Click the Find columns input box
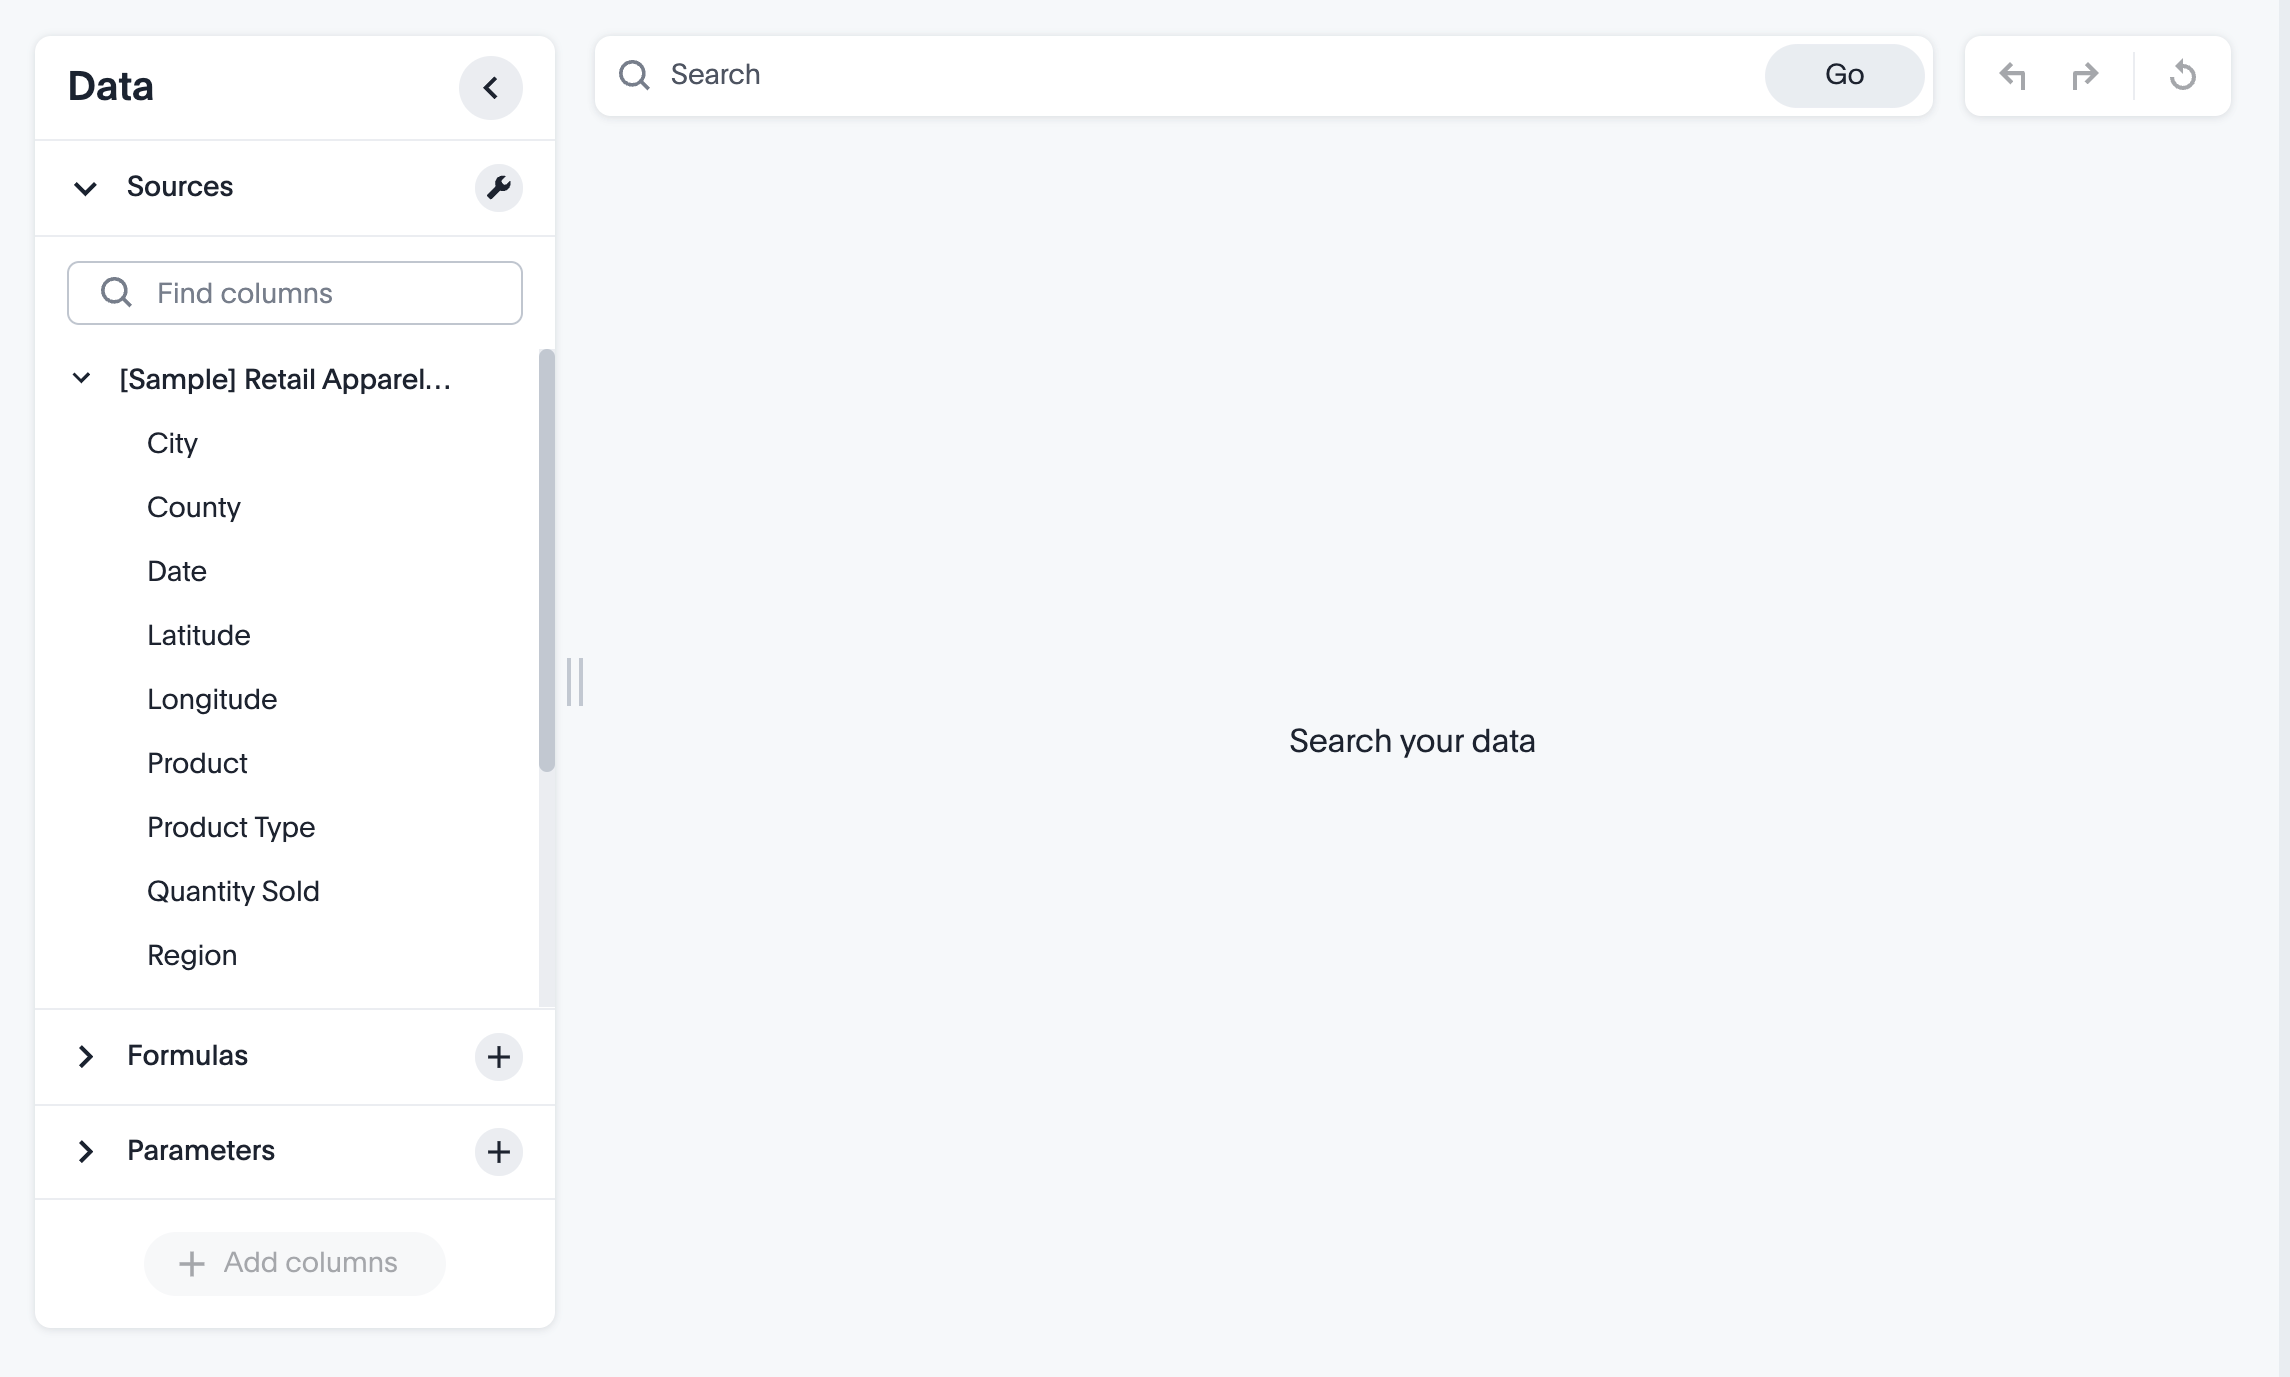Viewport: 2290px width, 1377px height. point(300,292)
